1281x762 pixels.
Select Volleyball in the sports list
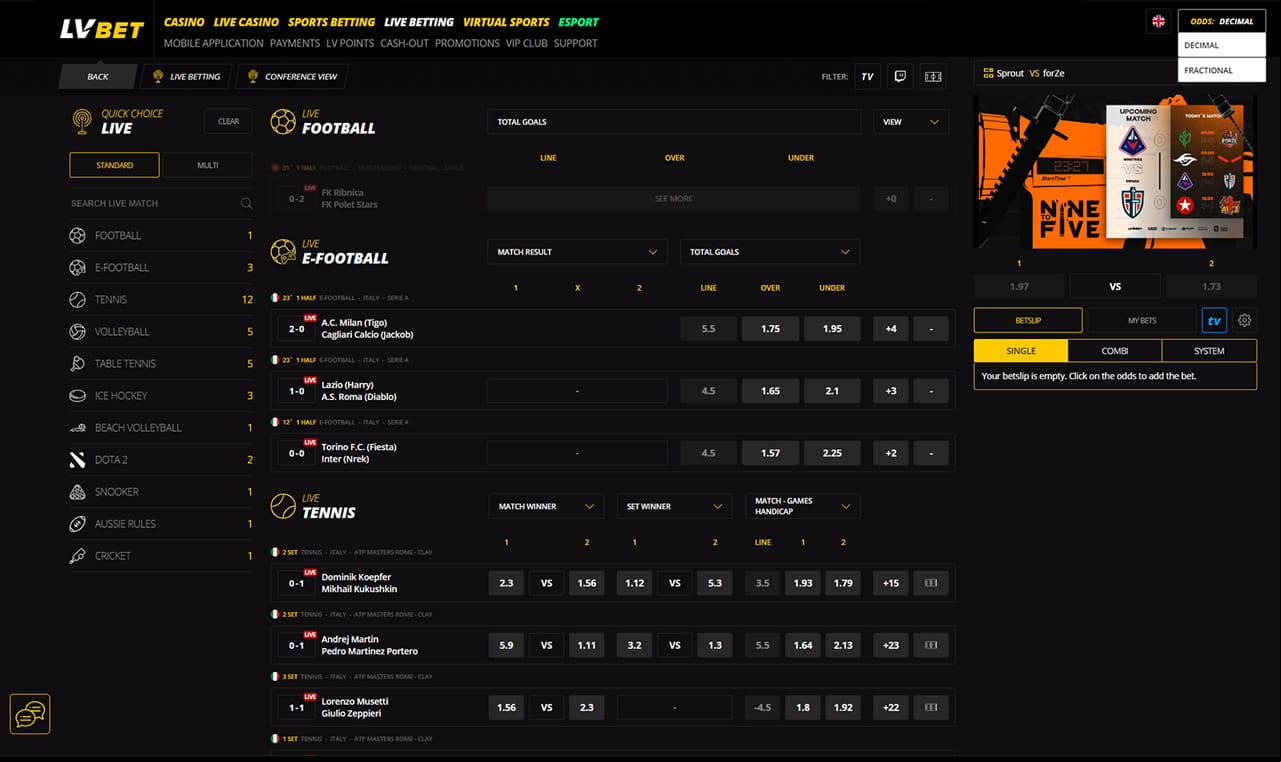tap(161, 332)
